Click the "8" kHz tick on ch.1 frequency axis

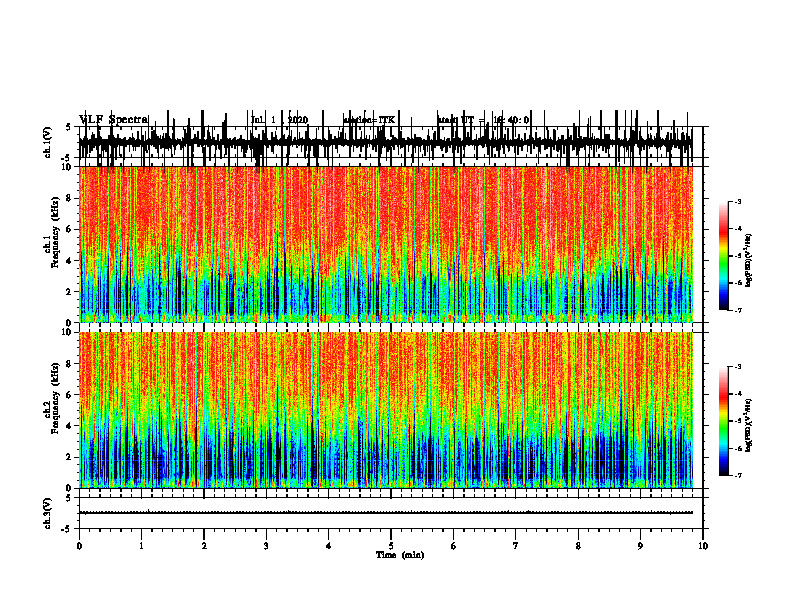70,198
